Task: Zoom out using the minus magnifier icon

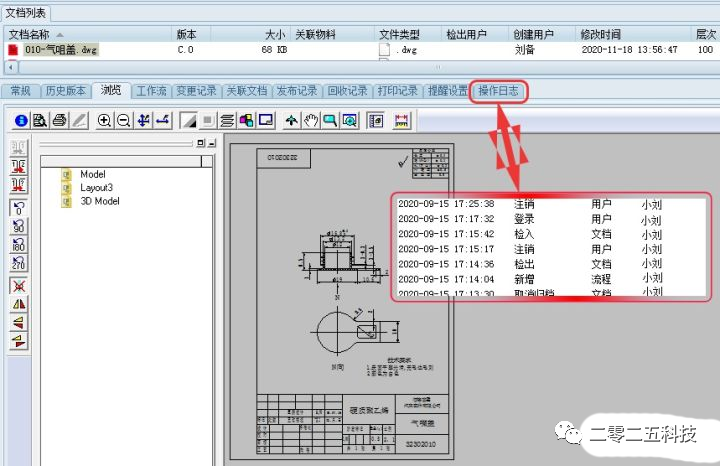Action: tap(124, 121)
